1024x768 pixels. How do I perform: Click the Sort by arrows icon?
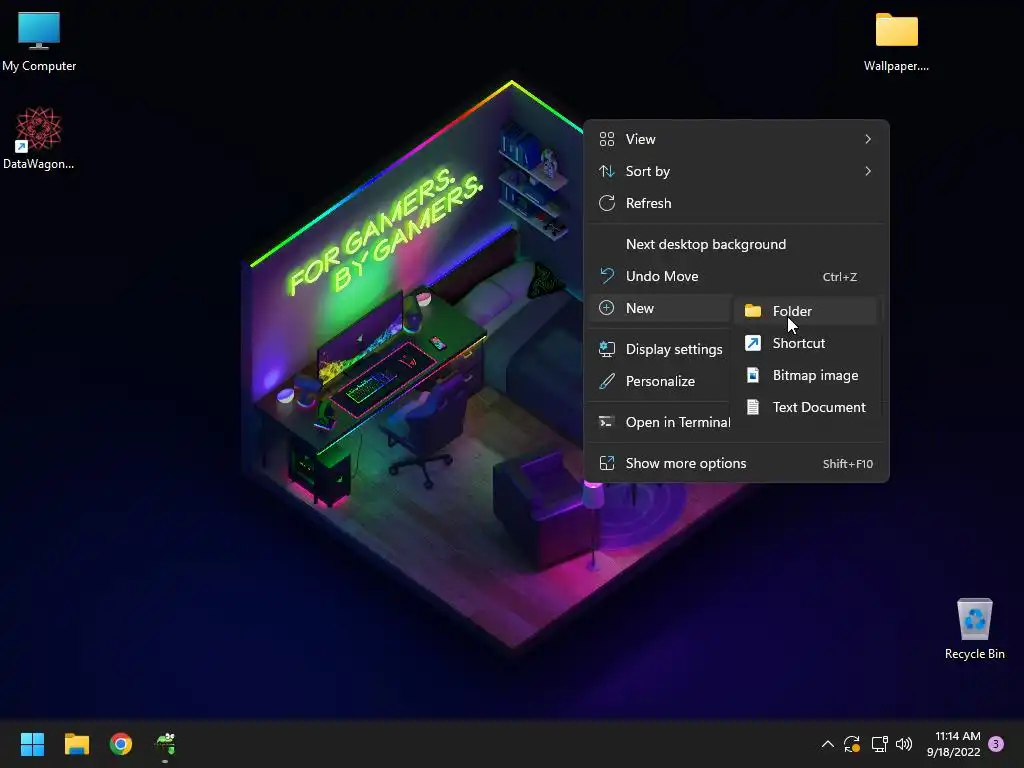(x=607, y=171)
